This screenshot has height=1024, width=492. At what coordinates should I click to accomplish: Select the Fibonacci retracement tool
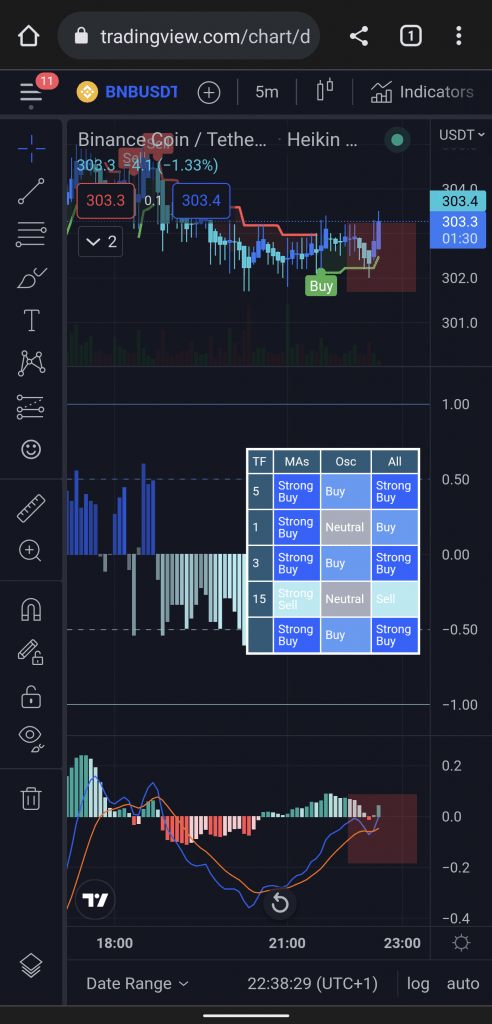click(31, 234)
